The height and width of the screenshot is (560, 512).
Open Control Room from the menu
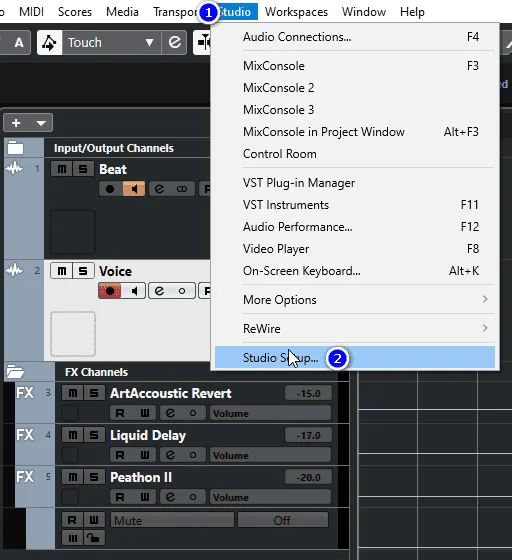point(355,154)
